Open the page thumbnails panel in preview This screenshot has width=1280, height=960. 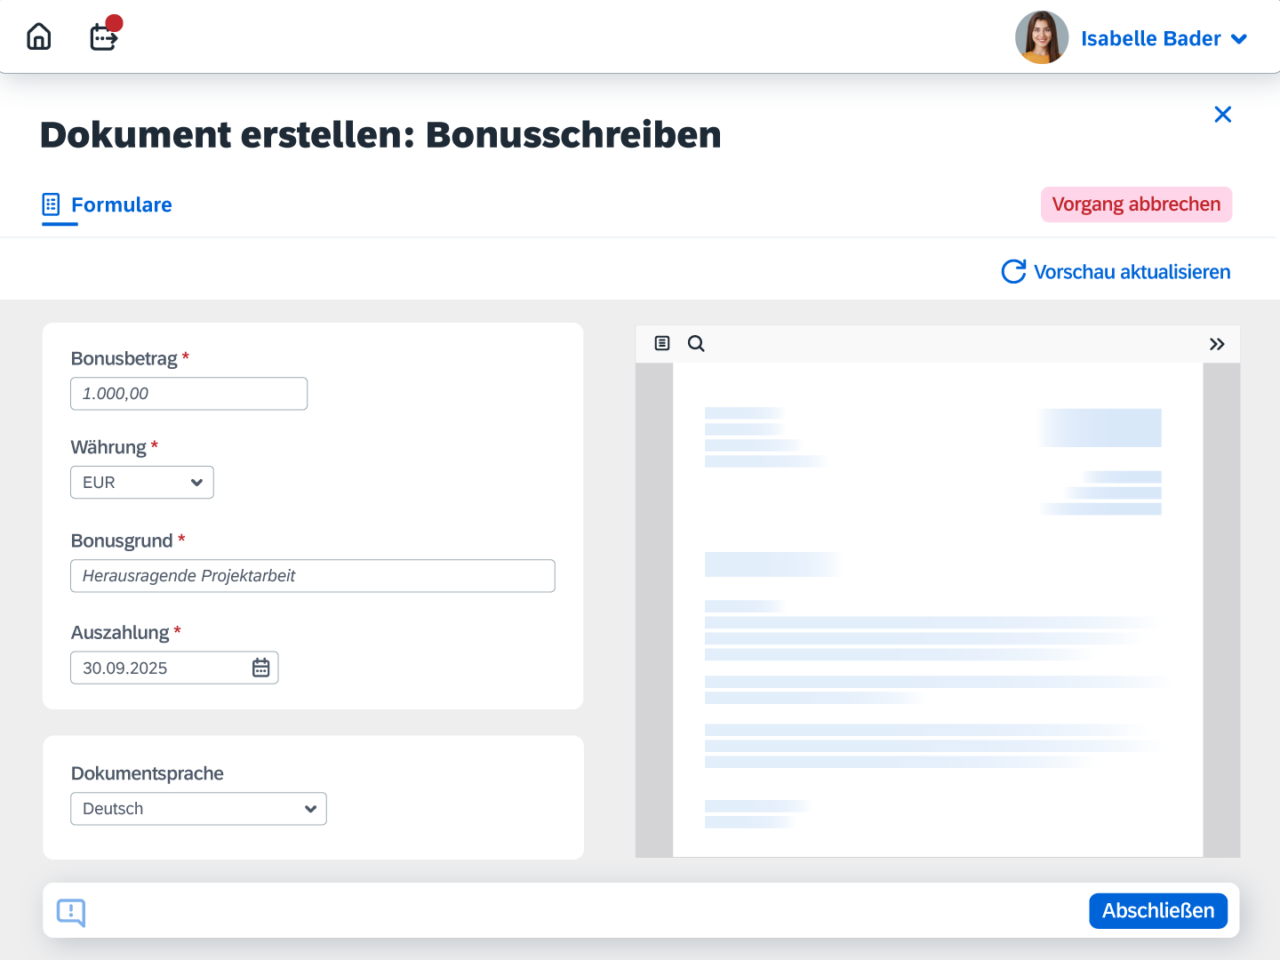click(662, 343)
